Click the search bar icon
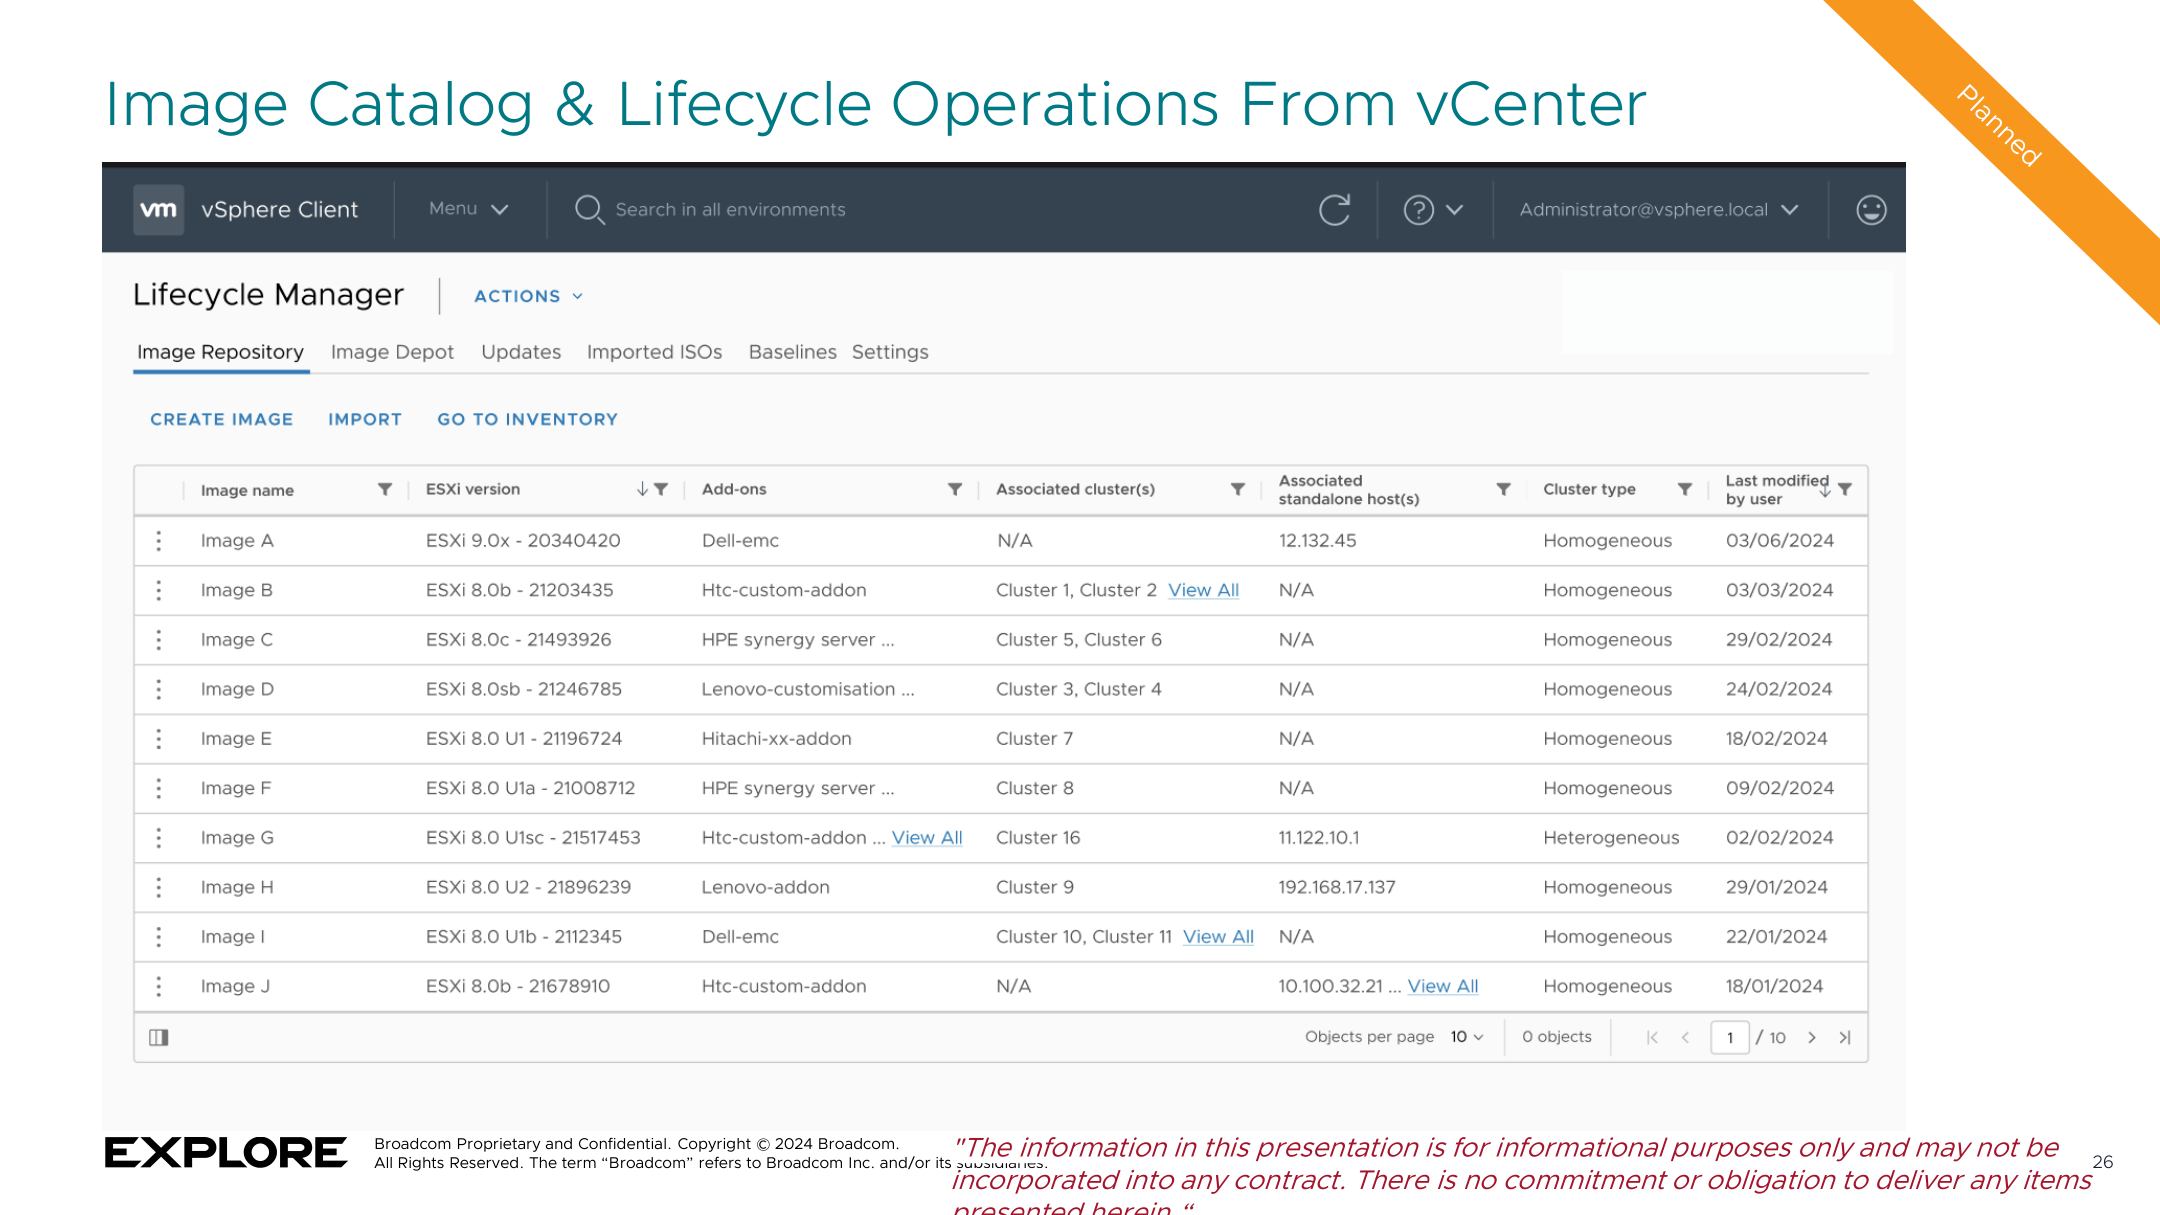 [x=587, y=208]
